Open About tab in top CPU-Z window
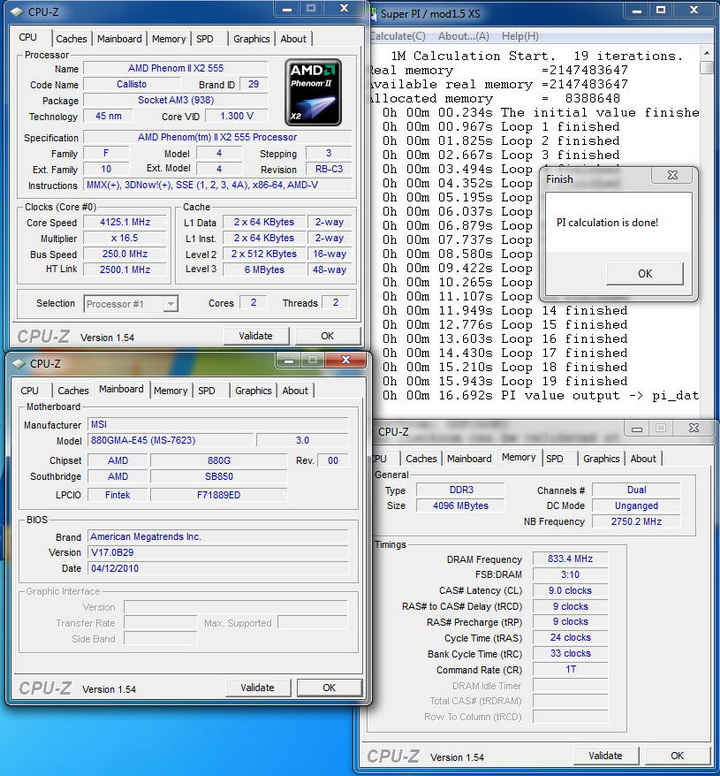This screenshot has width=720, height=776. pyautogui.click(x=293, y=39)
